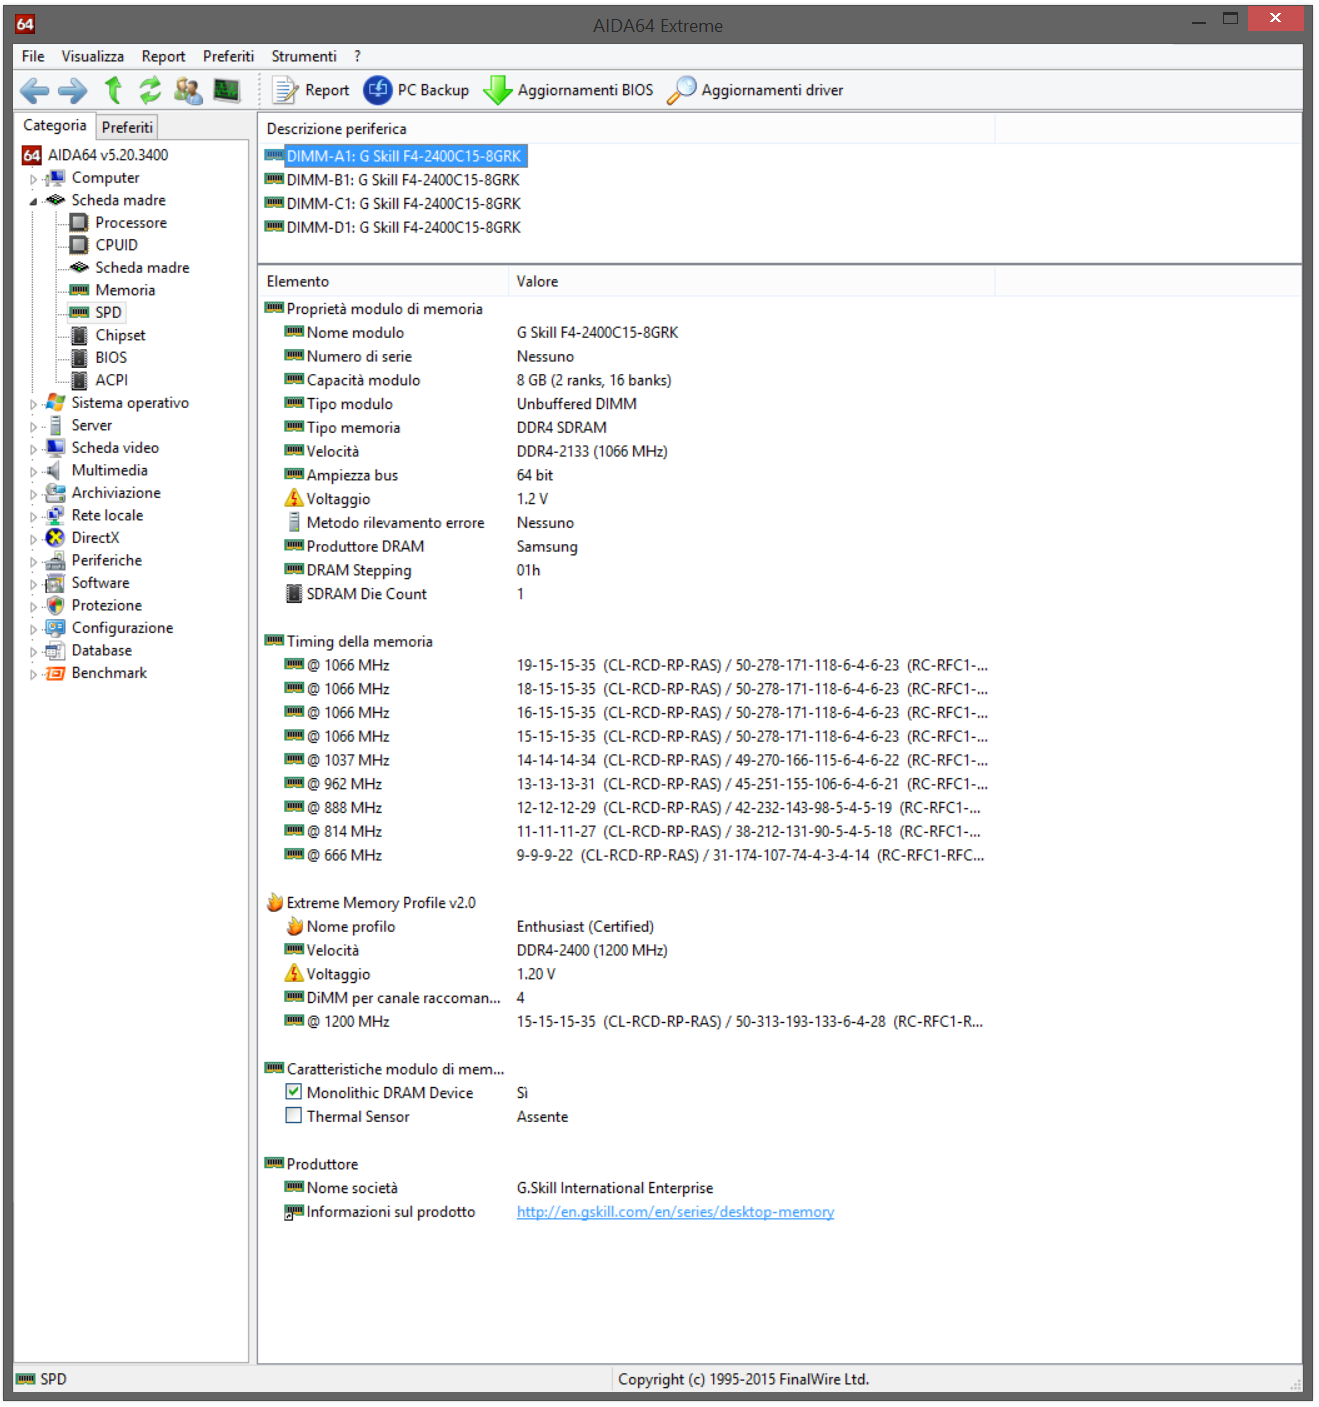This screenshot has width=1319, height=1407.
Task: Expand the Sistema operativo node
Action: point(33,404)
